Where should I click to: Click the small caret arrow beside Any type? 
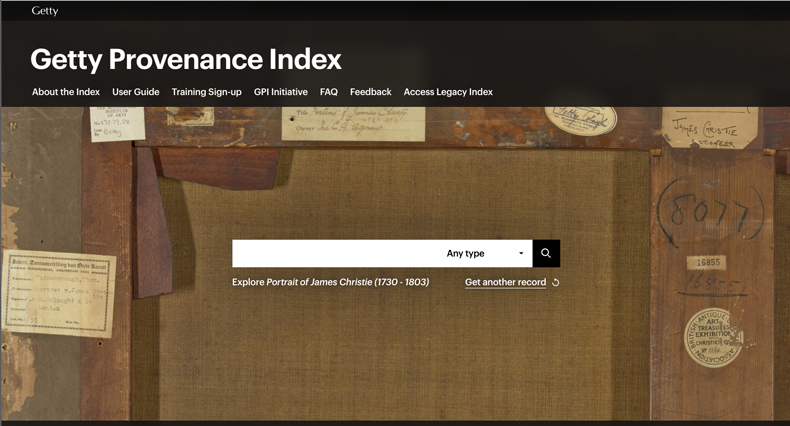[521, 254]
